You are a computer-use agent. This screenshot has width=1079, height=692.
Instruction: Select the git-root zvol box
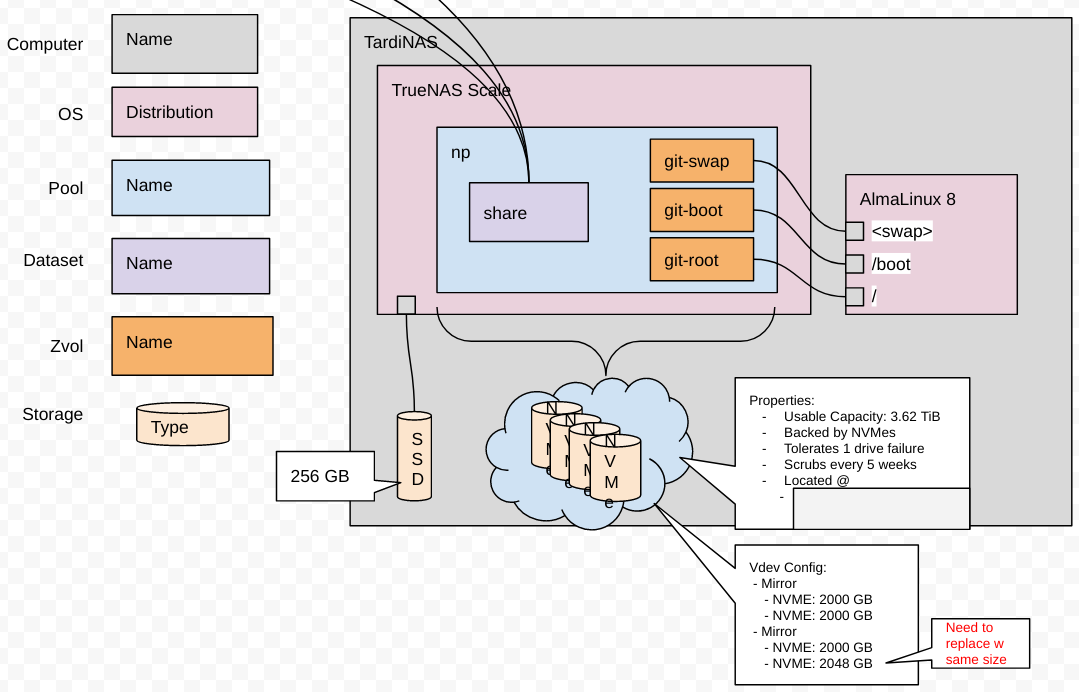(702, 259)
